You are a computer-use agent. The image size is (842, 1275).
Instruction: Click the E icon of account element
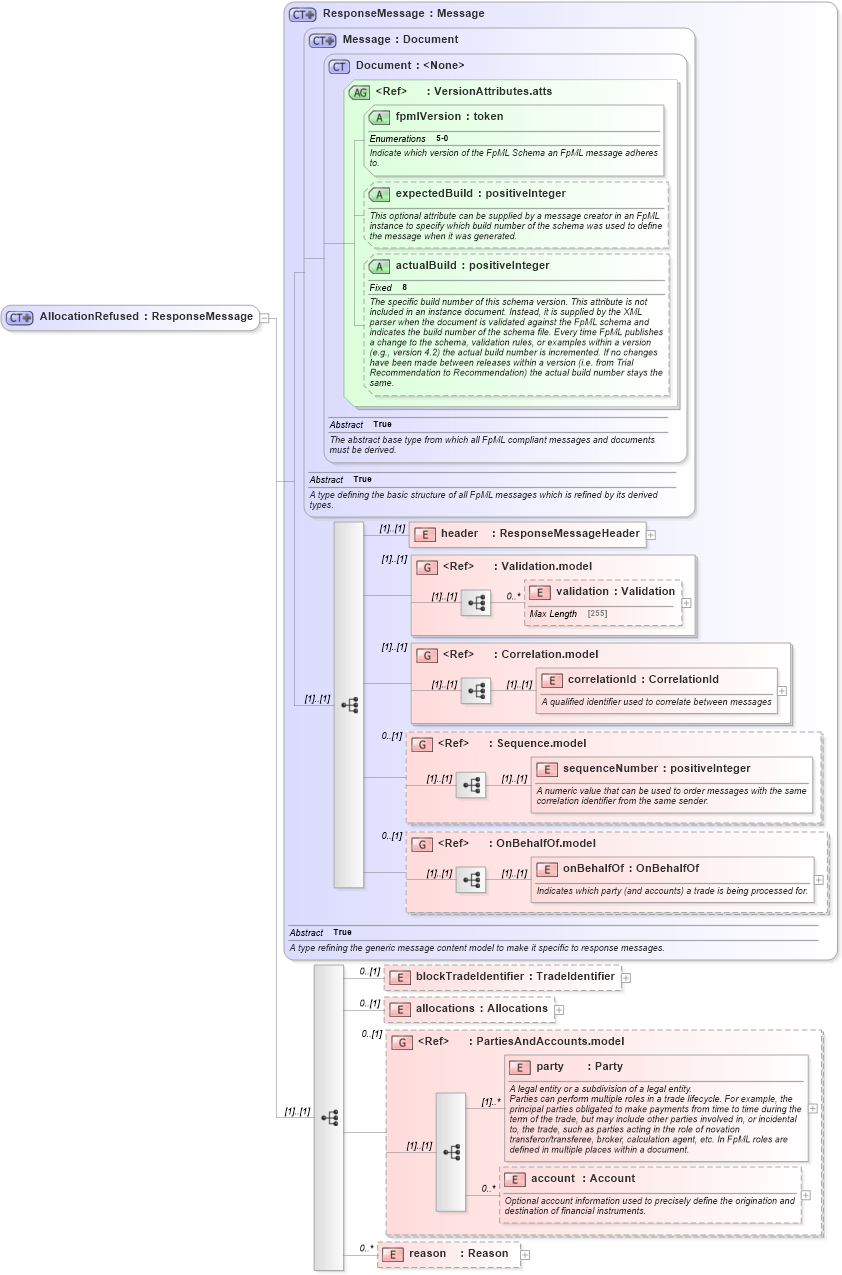515,1179
